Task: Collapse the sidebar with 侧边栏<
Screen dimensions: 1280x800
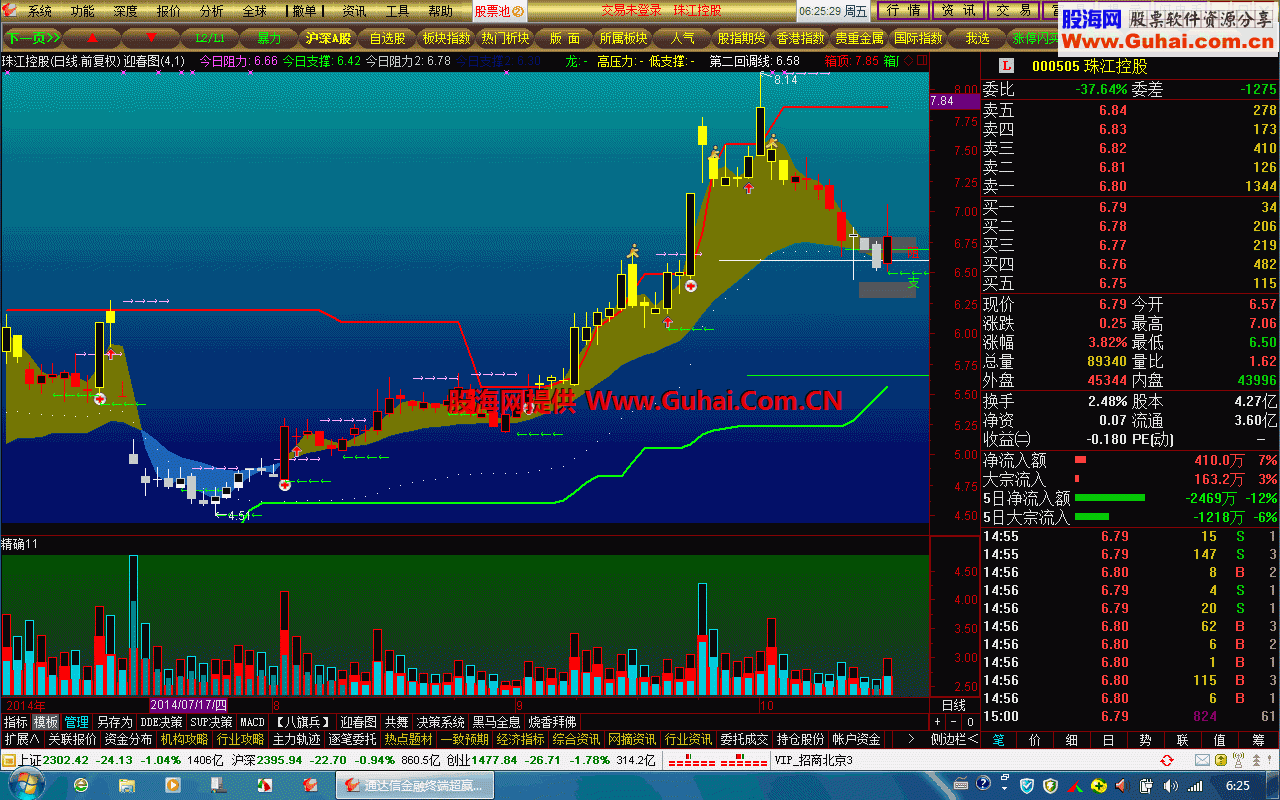Action: click(954, 739)
